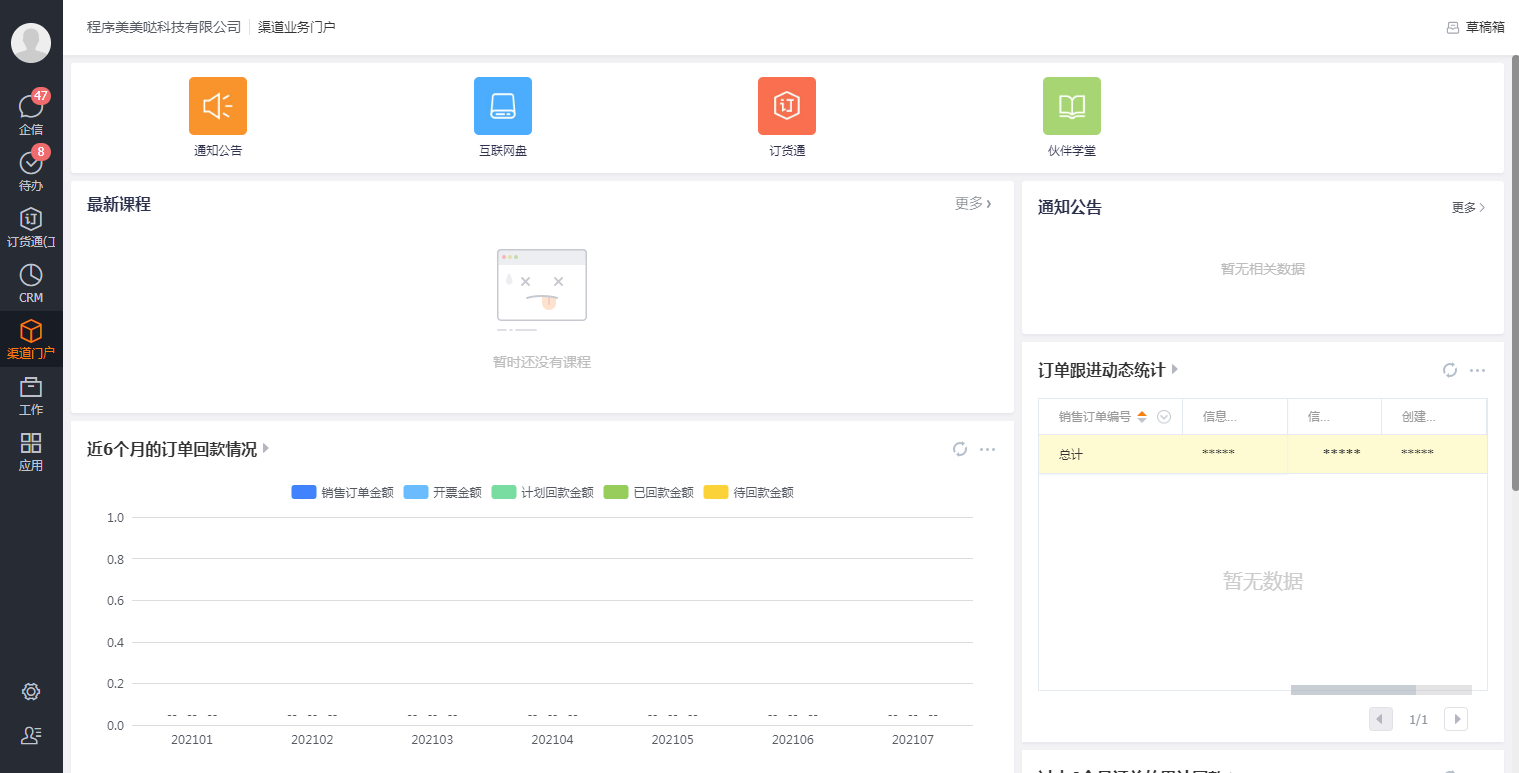Open 伙伴学堂 green book shortcut
1519x773 pixels.
1072,106
